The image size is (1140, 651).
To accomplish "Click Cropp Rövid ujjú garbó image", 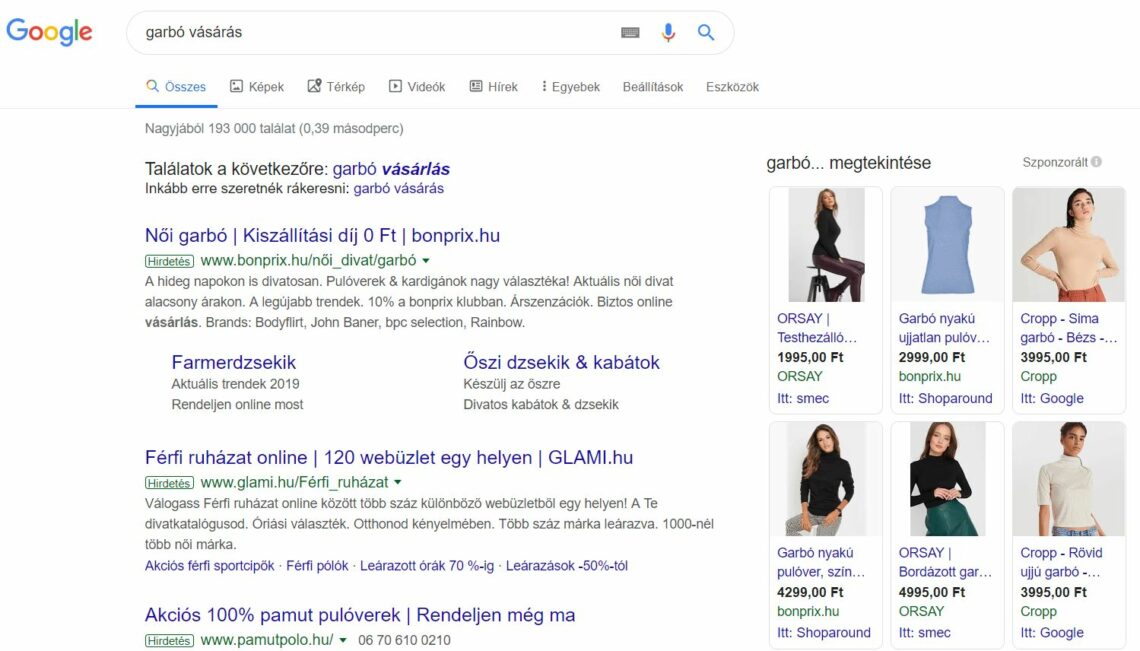I will point(1069,479).
